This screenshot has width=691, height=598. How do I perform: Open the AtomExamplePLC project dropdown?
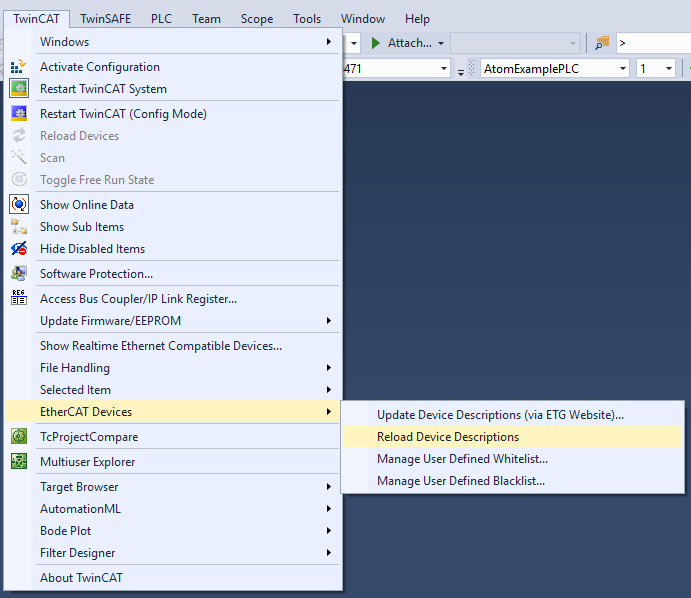coord(622,68)
